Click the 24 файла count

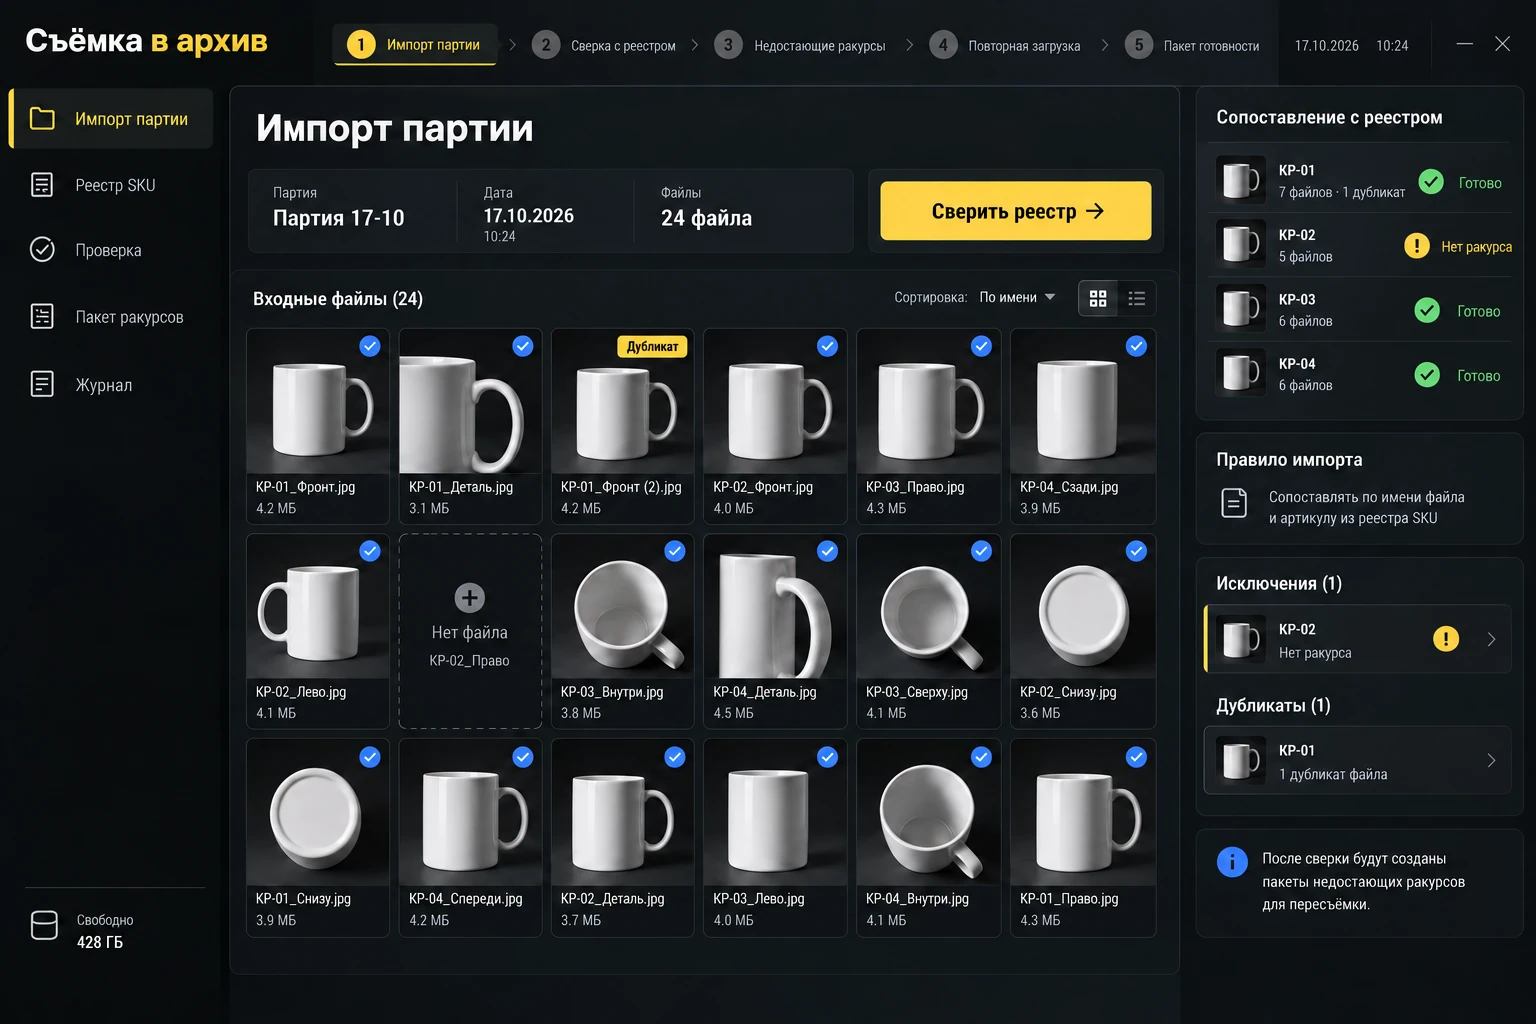pyautogui.click(x=706, y=218)
